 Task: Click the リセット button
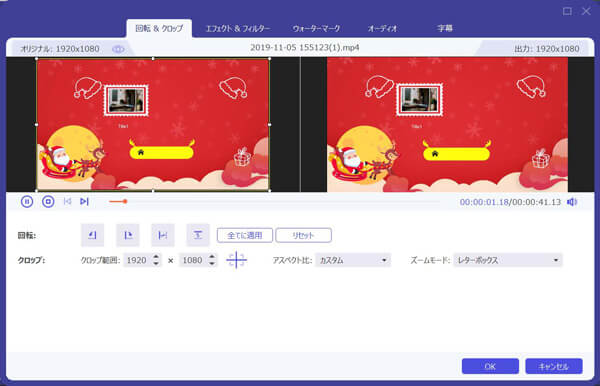303,235
